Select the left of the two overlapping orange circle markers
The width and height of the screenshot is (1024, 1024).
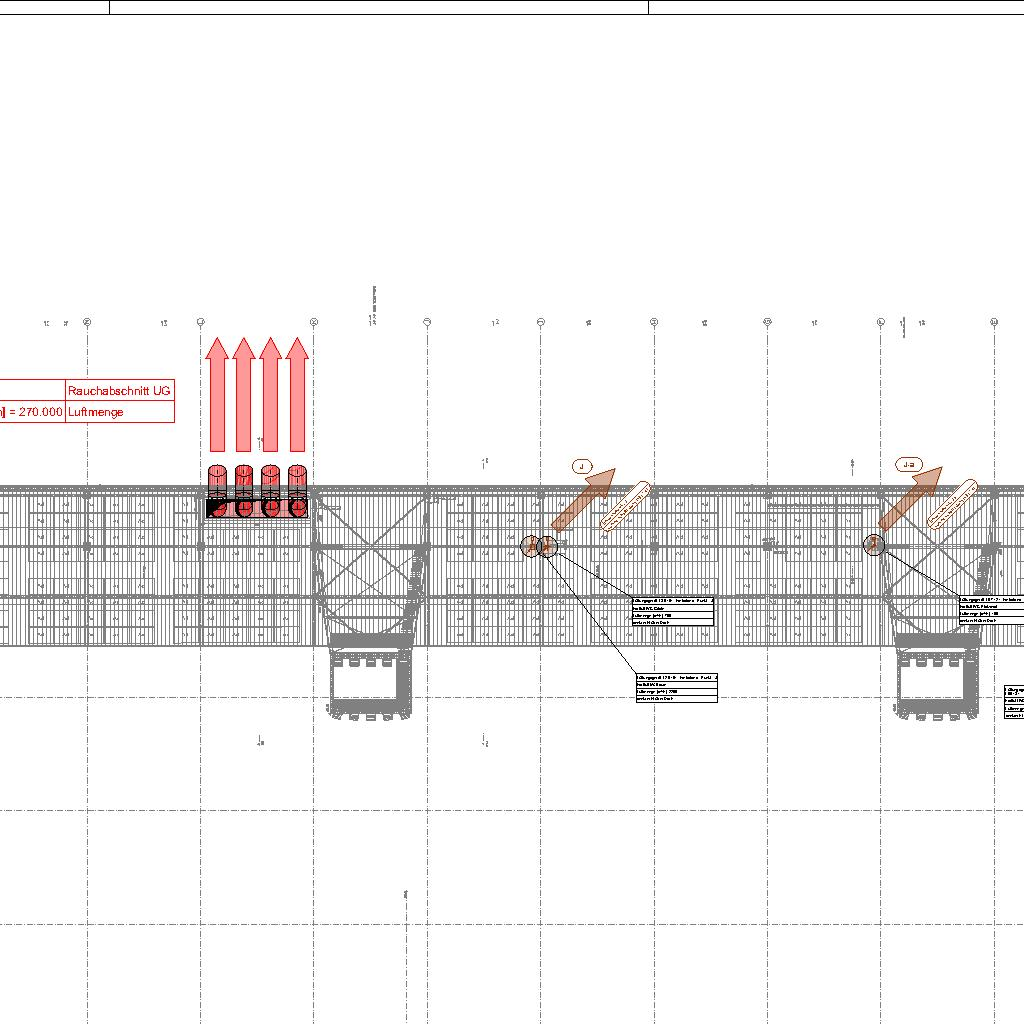point(529,546)
